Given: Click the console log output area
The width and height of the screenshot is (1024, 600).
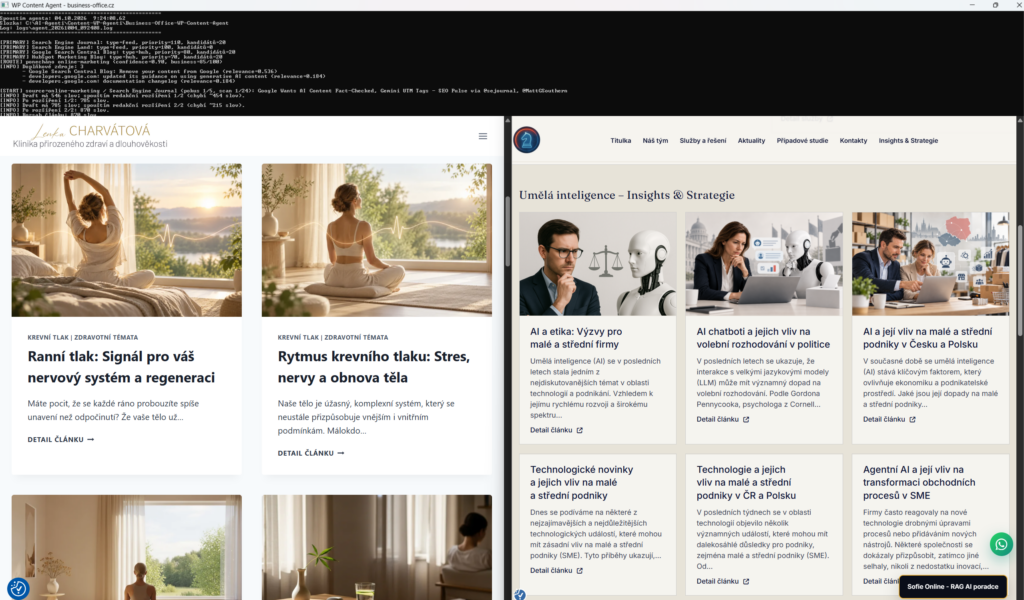Looking at the screenshot, I should [x=512, y=63].
